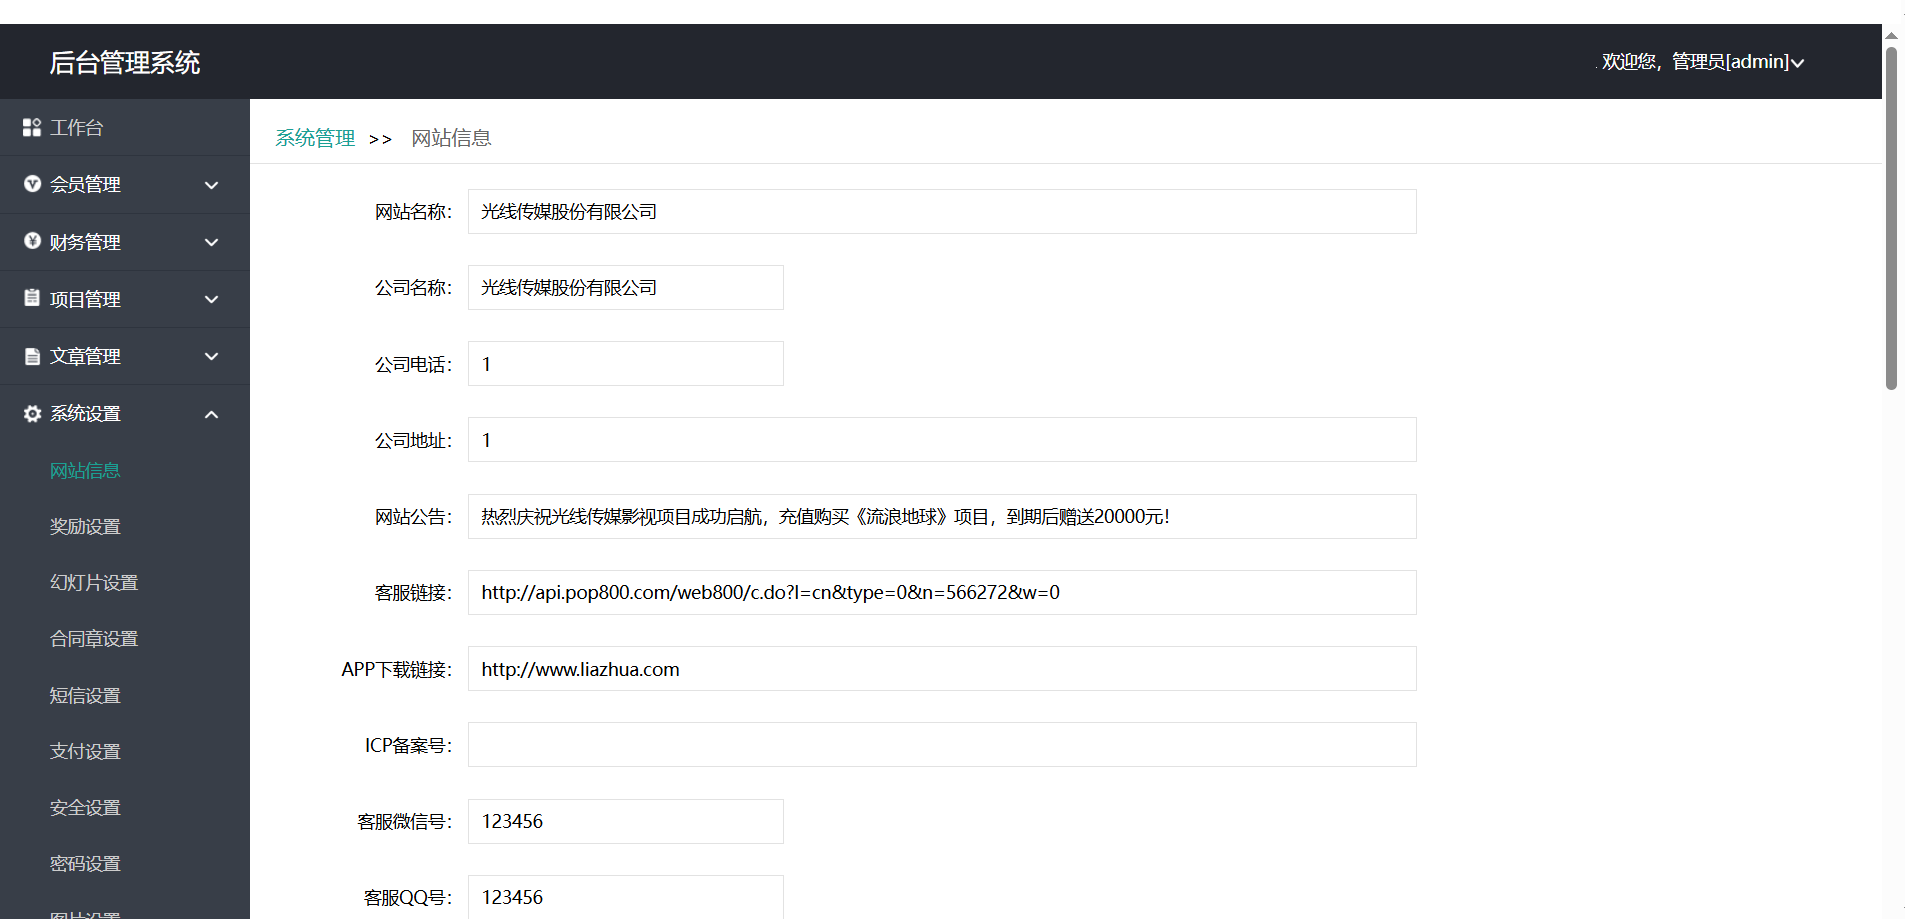
Task: Focus the 公司地址 input field
Action: click(942, 440)
